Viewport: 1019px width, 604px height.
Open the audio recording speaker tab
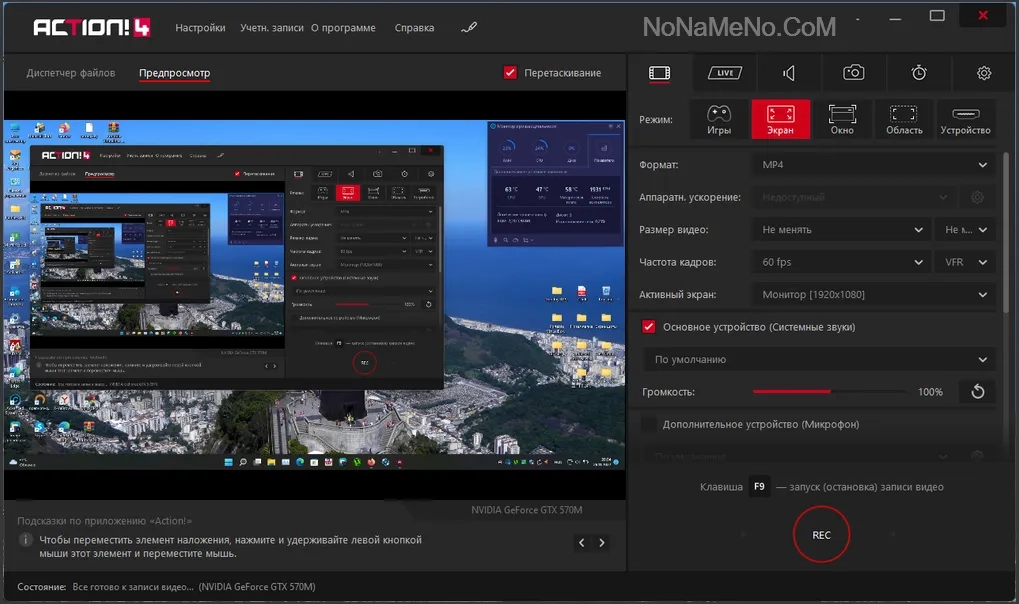[789, 73]
